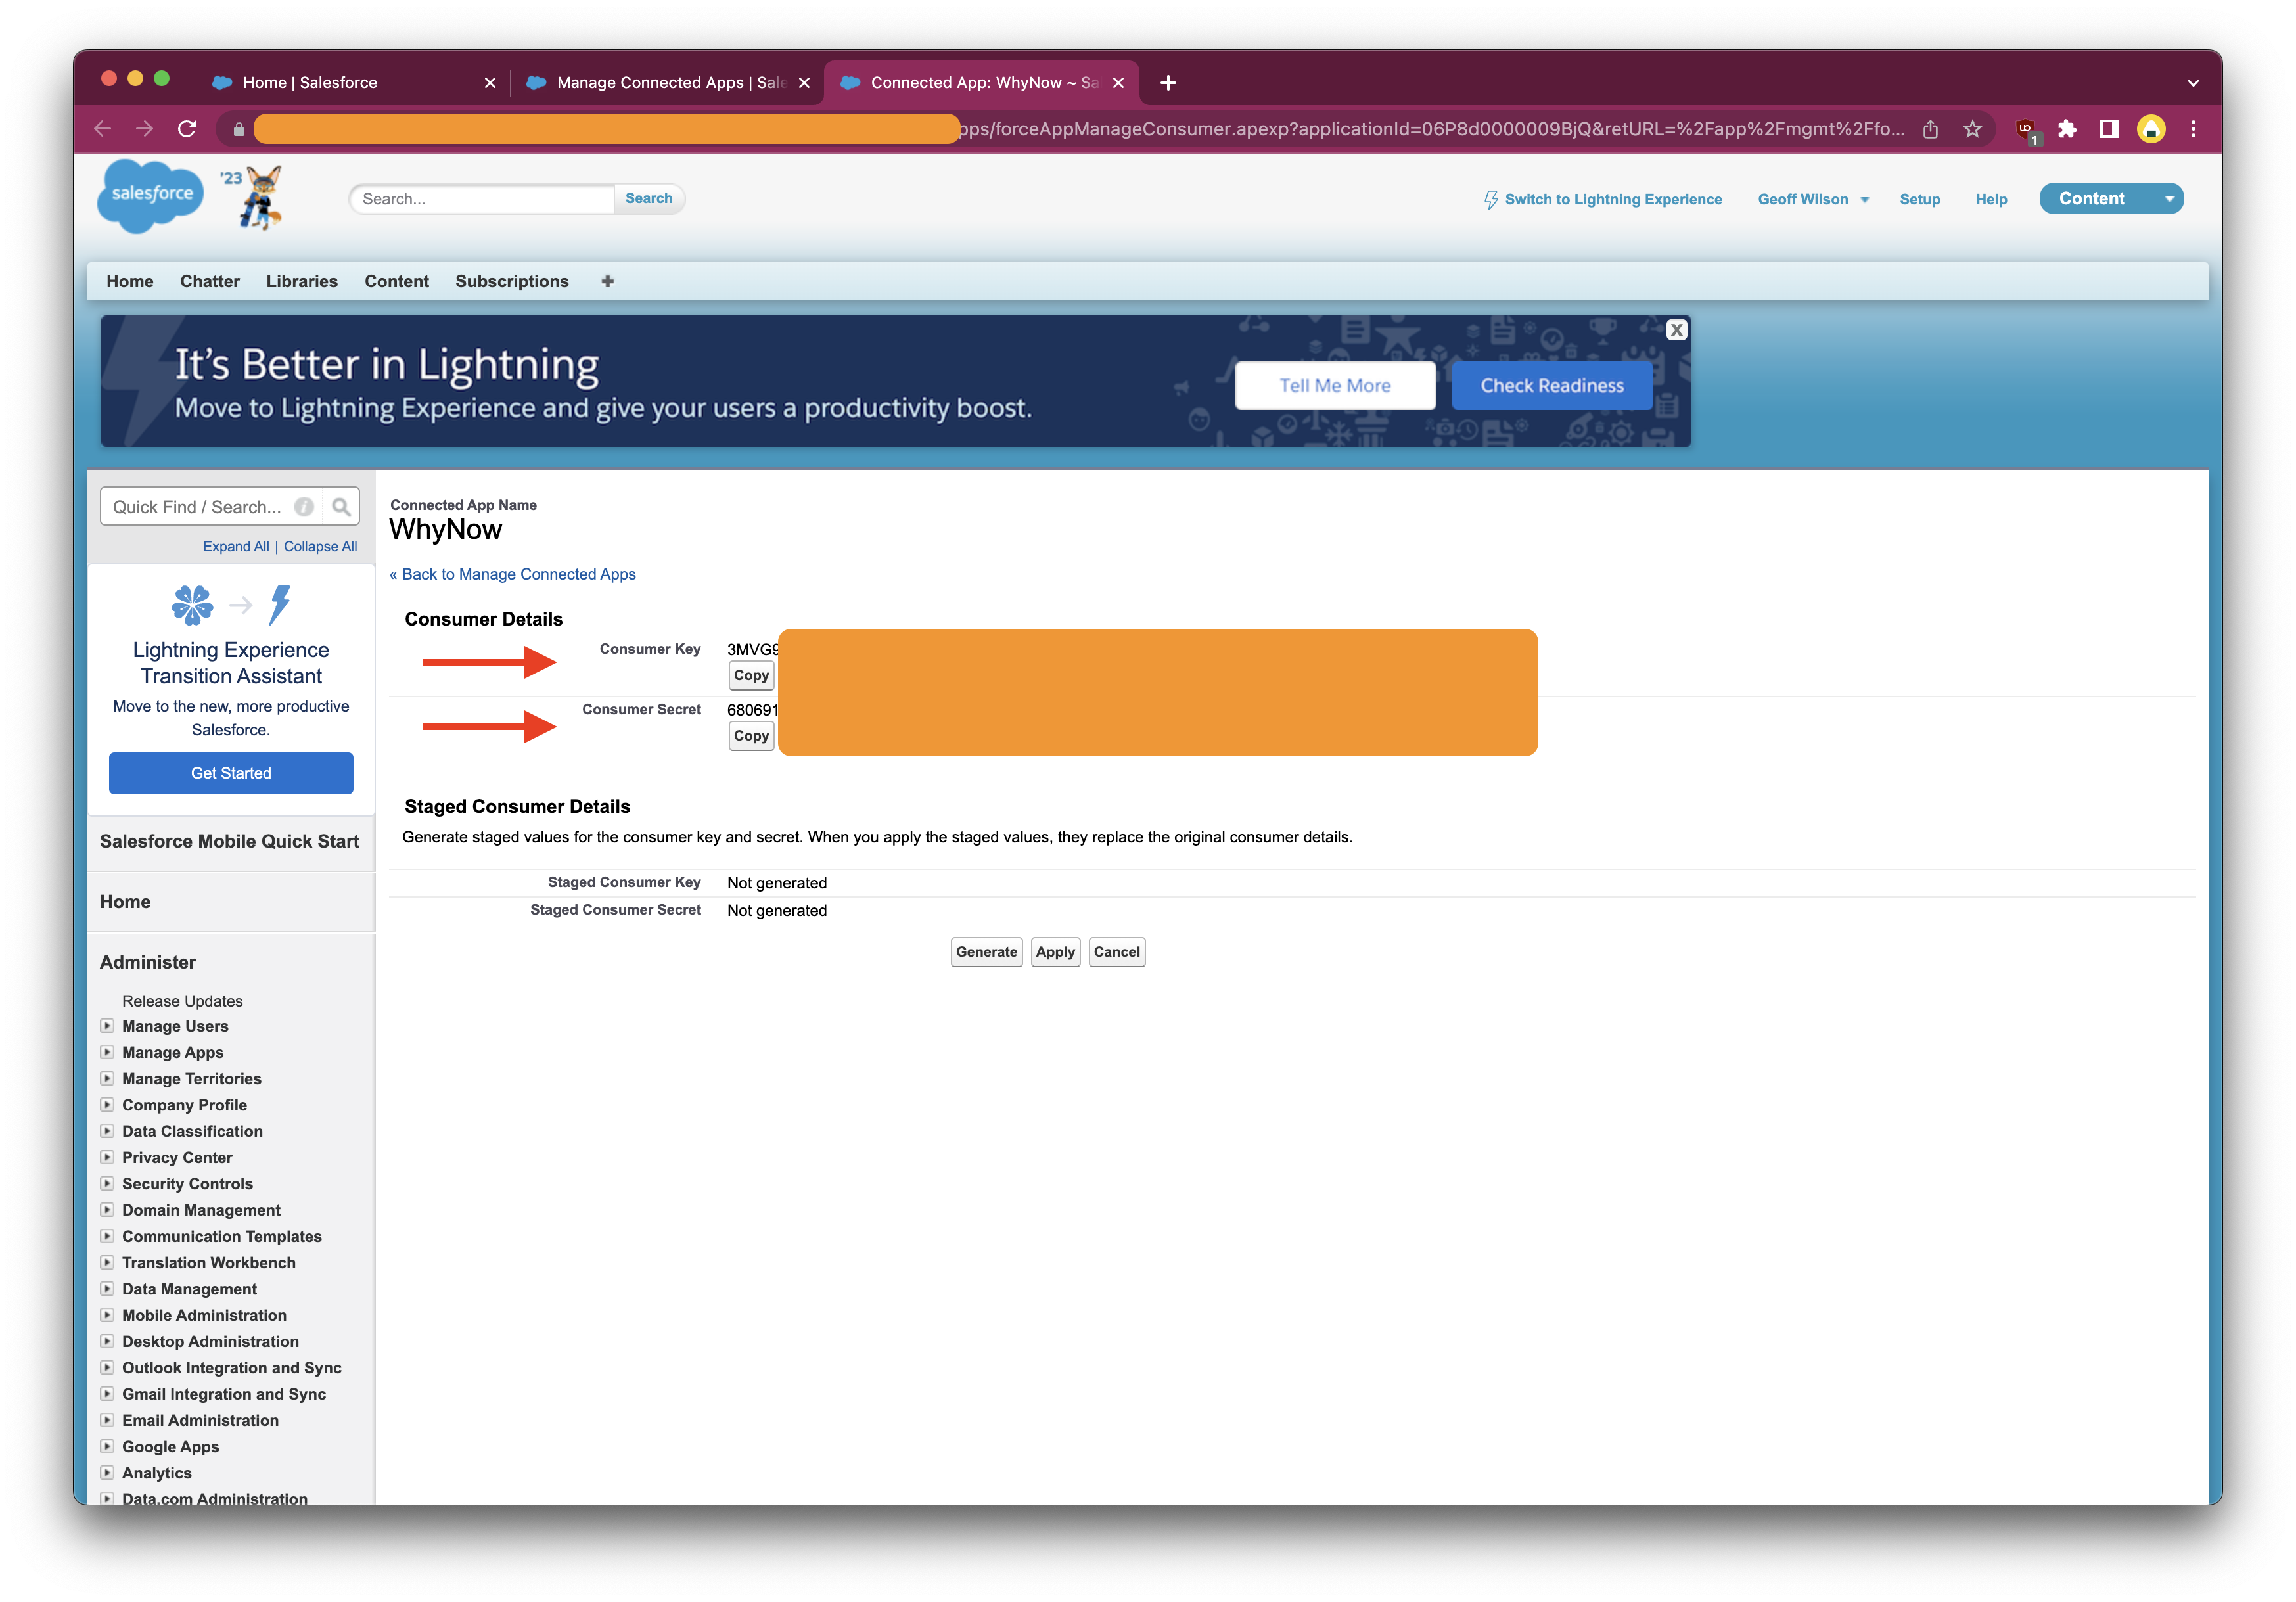
Task: Open Salesforce Mobile Quick Start
Action: coord(229,841)
